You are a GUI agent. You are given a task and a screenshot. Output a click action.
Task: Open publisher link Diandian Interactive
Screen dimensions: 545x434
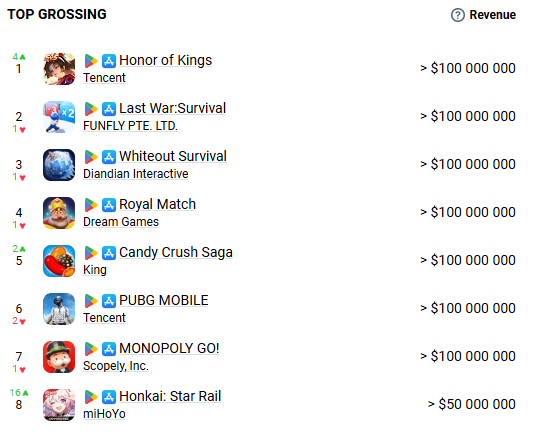pos(136,174)
